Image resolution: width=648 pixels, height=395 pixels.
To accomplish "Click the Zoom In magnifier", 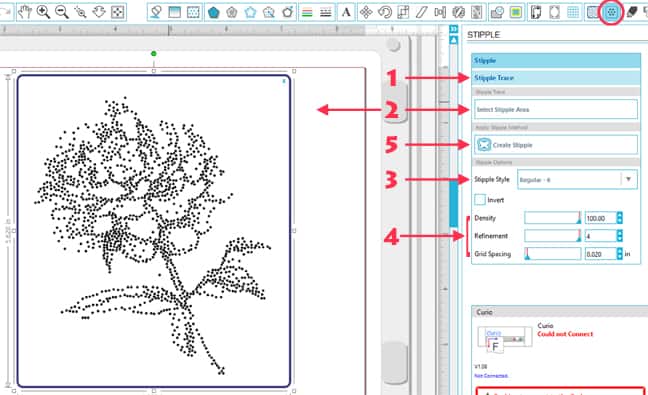I will 43,12.
